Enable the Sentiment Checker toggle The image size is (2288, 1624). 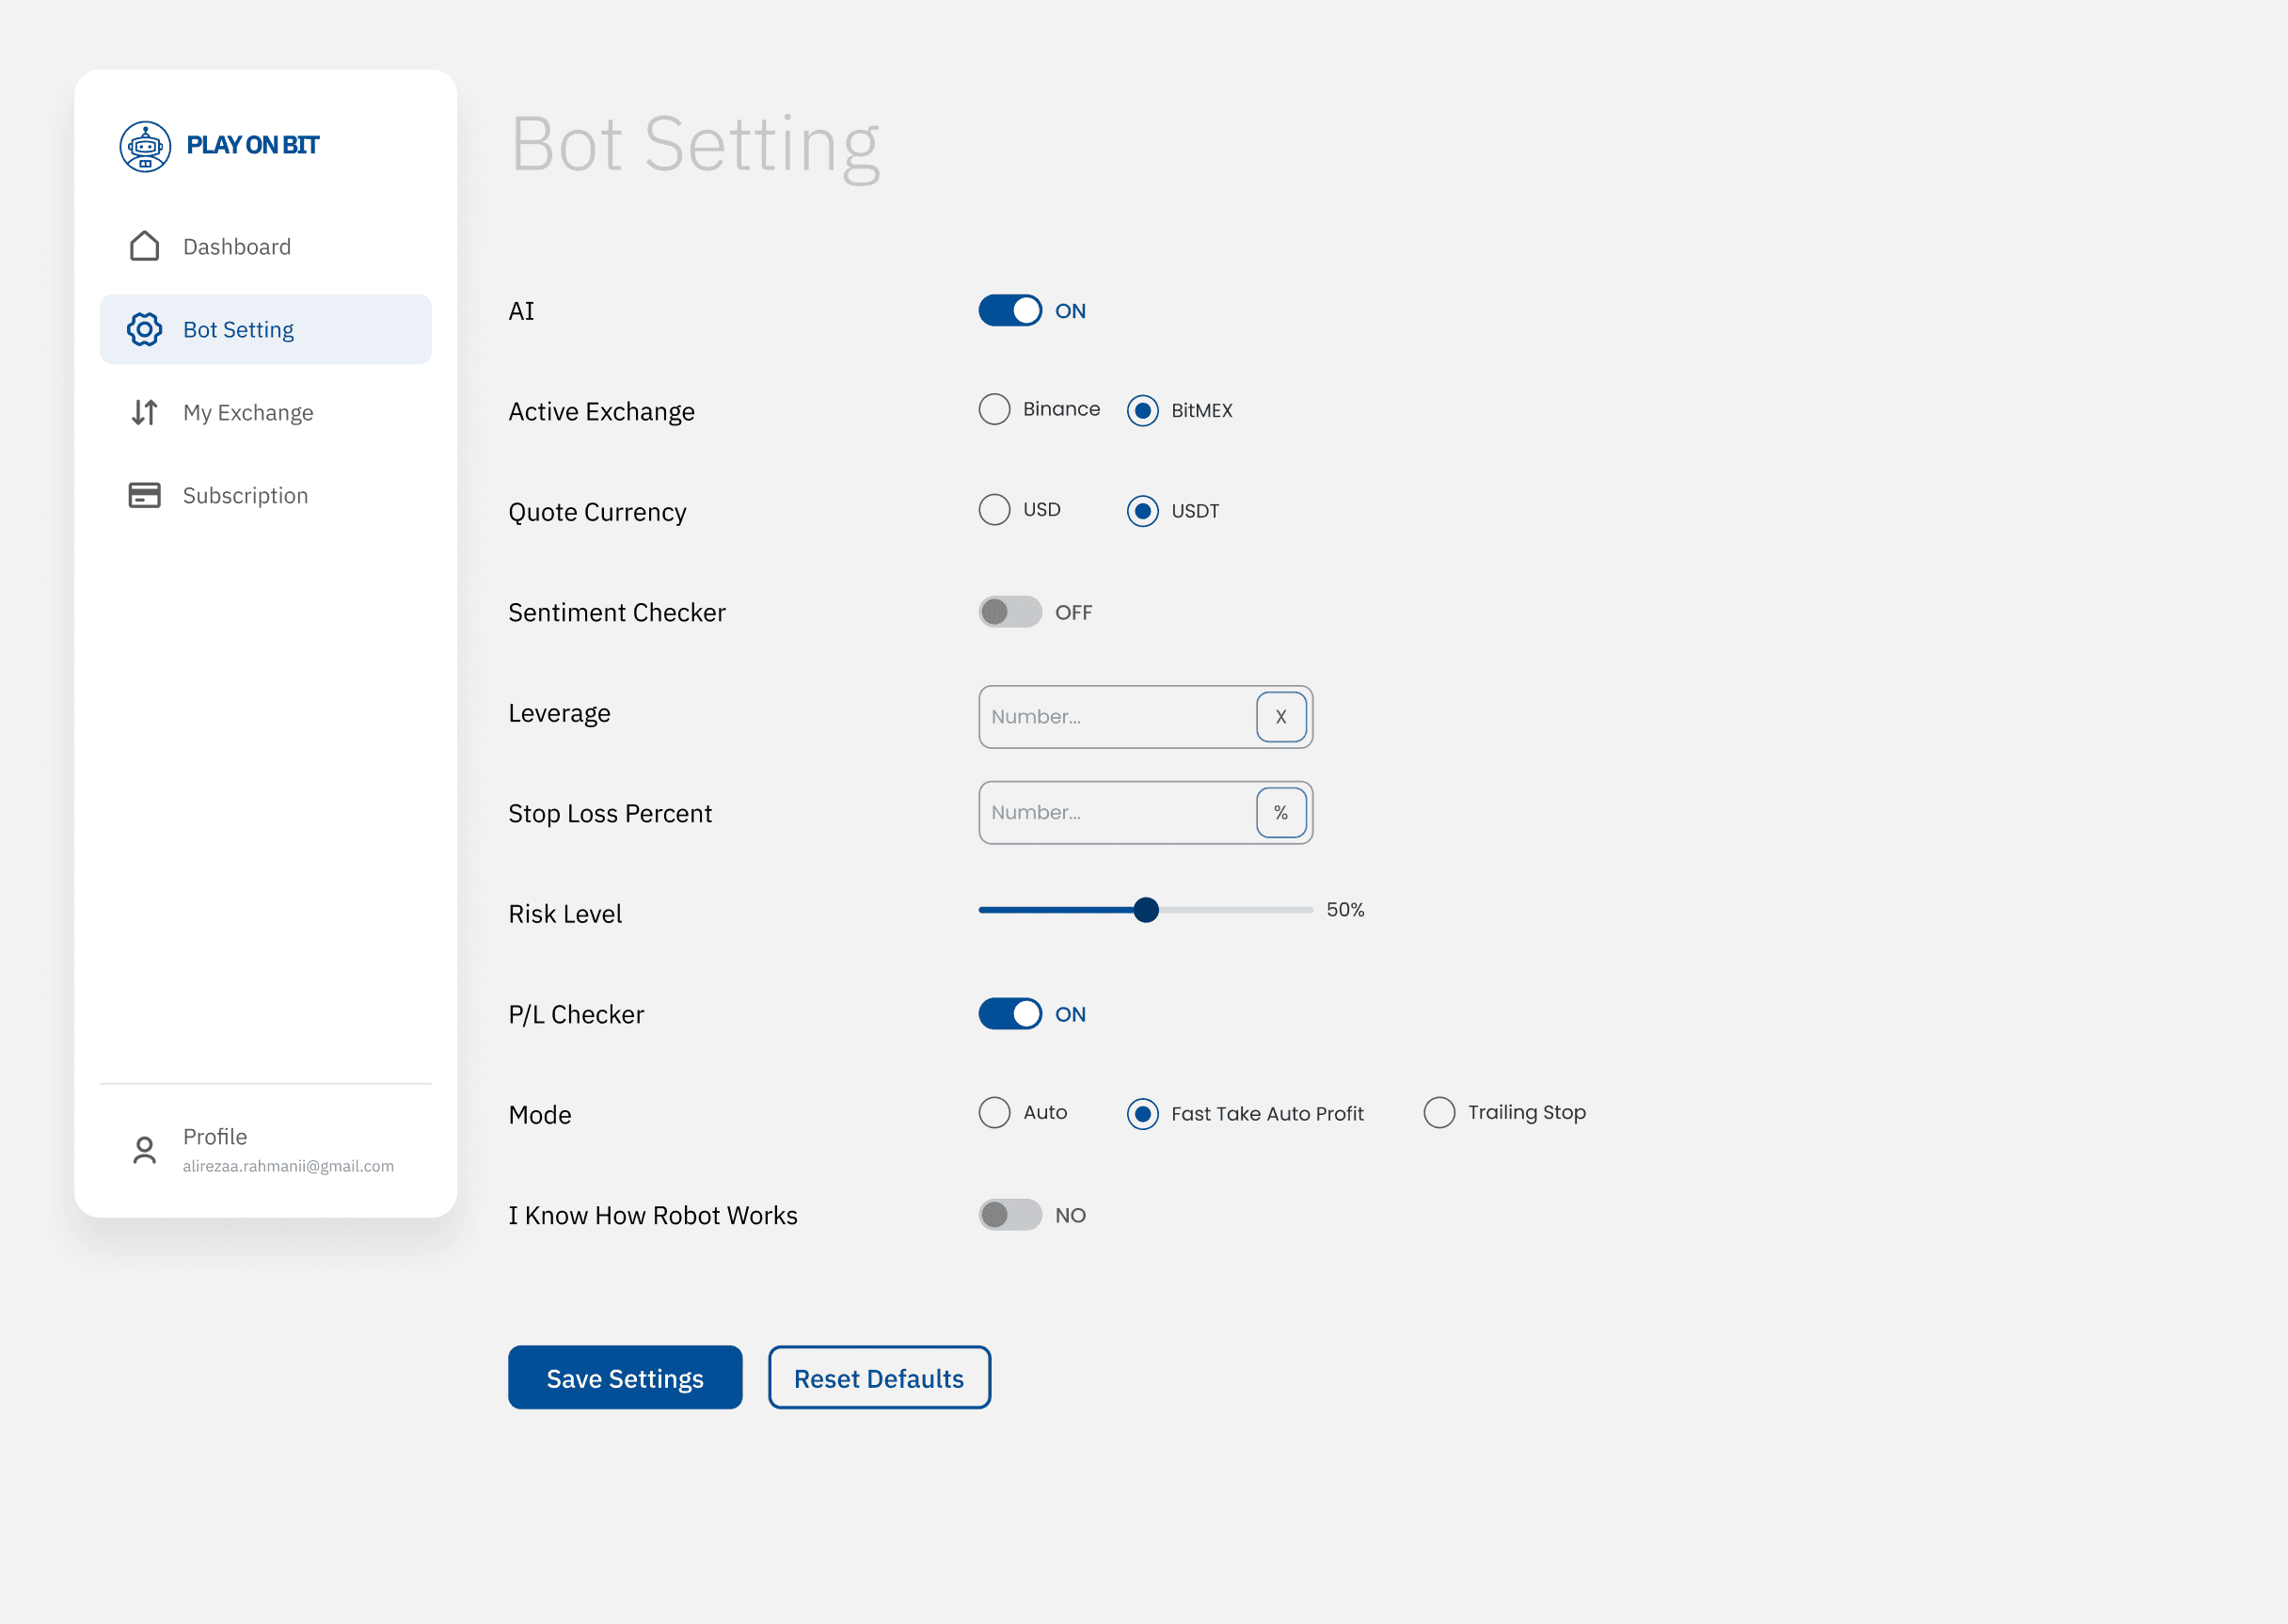(x=1010, y=612)
